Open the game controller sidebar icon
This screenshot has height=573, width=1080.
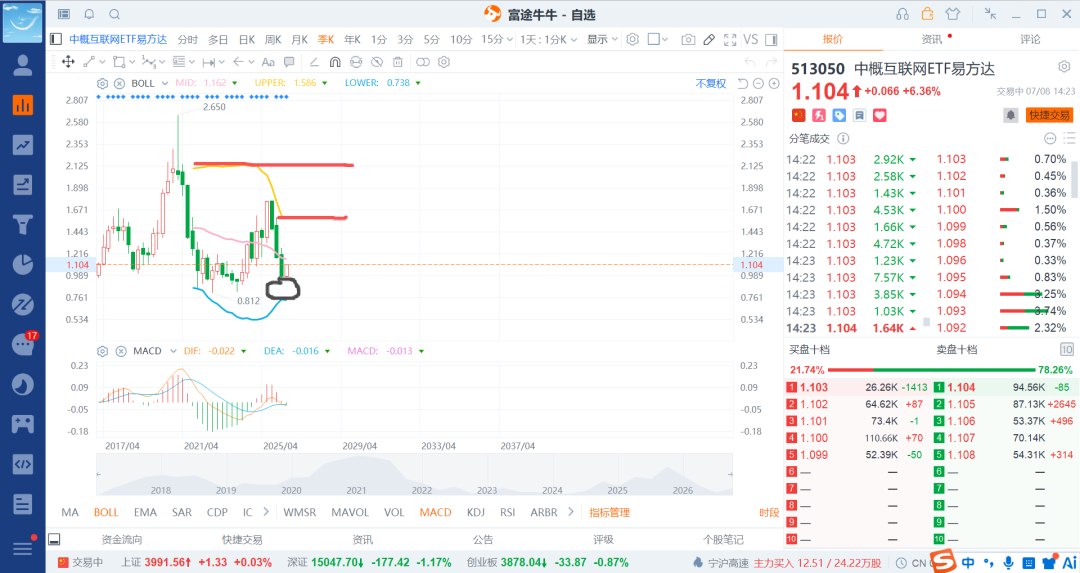point(23,424)
